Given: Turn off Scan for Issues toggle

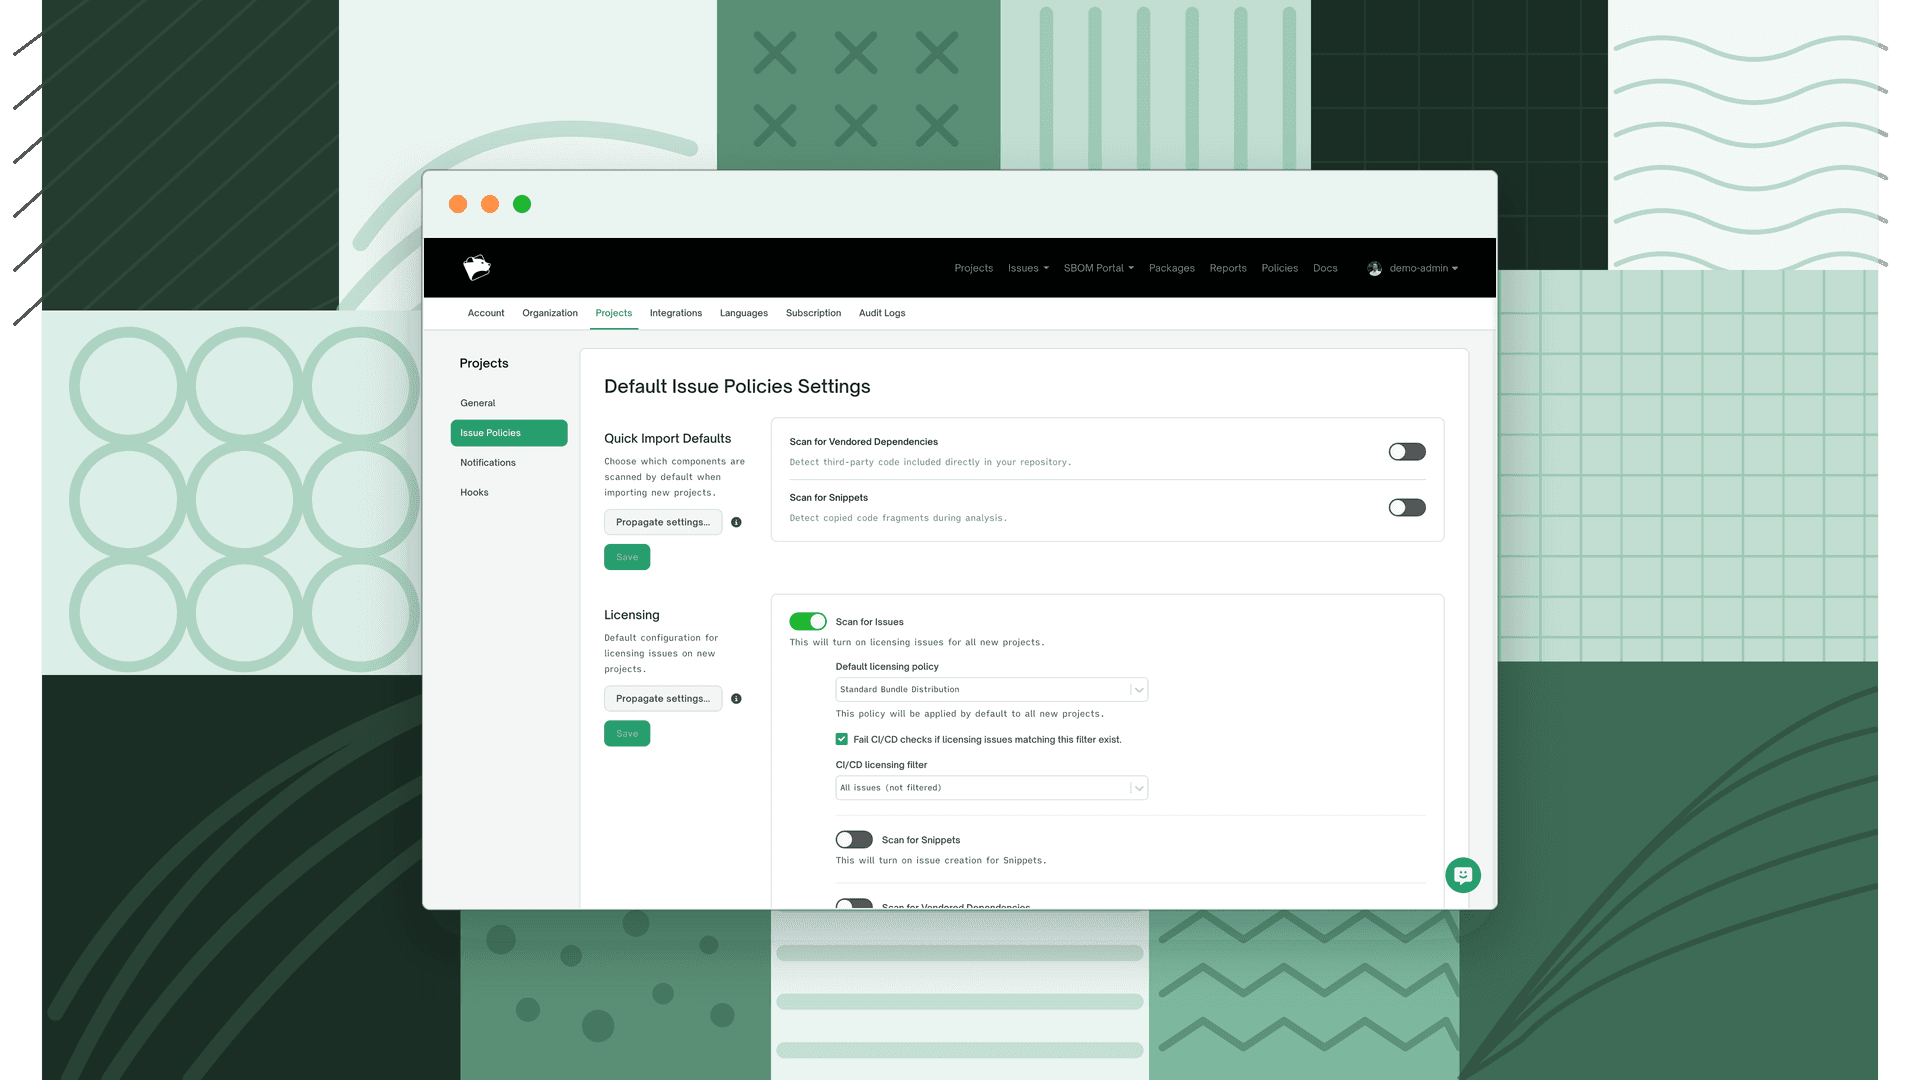Looking at the screenshot, I should point(808,622).
